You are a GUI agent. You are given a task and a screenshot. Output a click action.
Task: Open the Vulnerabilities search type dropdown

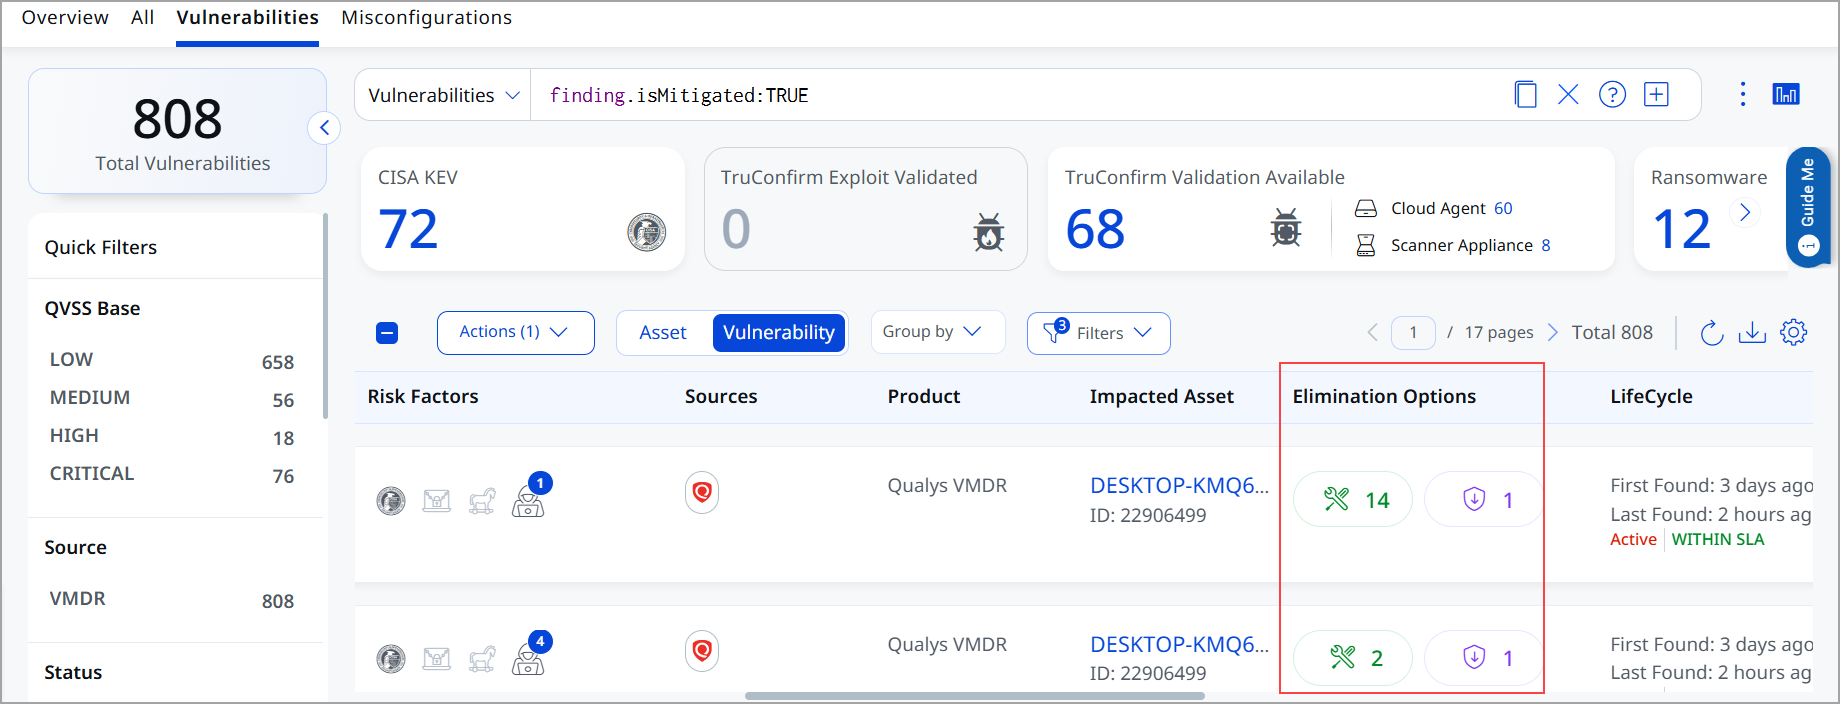tap(443, 95)
